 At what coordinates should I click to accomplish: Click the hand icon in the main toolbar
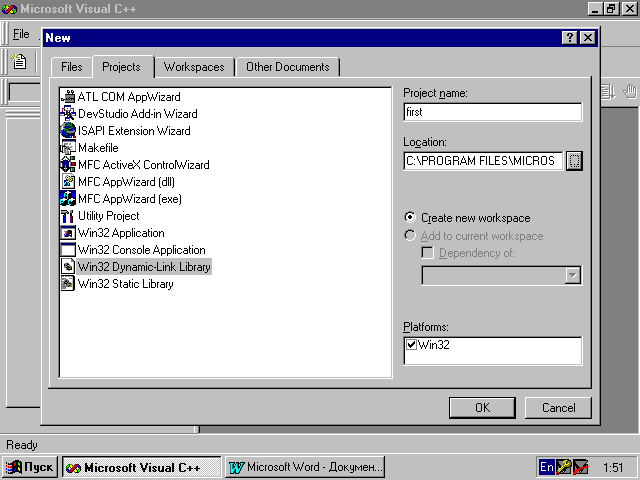630,92
